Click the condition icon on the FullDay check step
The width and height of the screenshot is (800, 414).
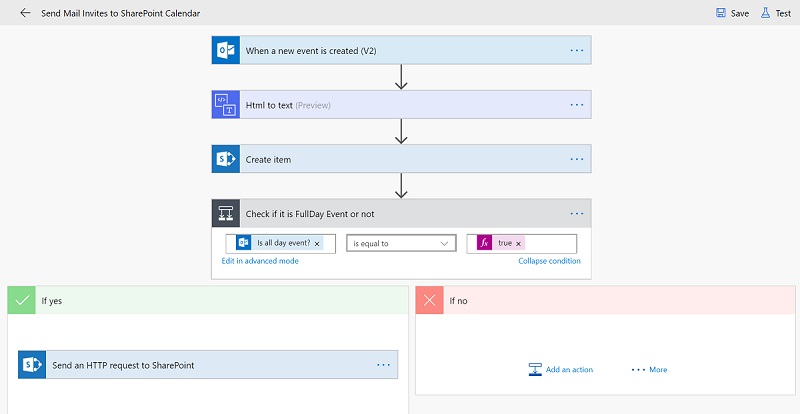pyautogui.click(x=226, y=213)
